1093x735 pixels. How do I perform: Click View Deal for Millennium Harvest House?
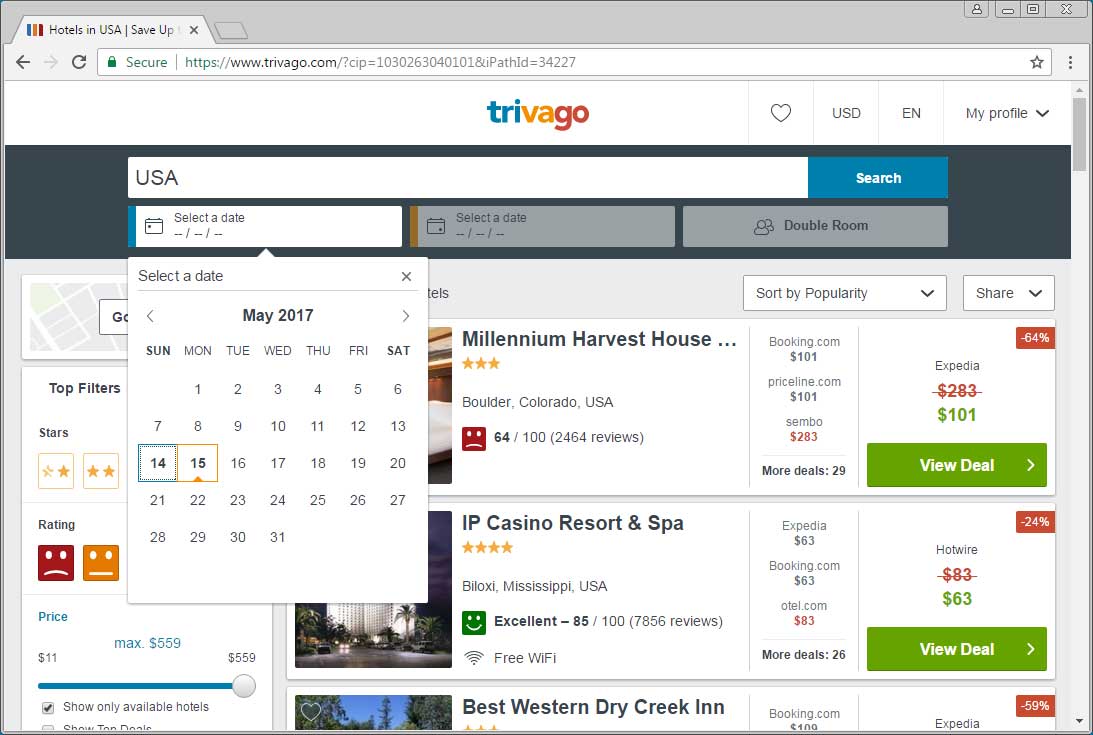click(956, 465)
